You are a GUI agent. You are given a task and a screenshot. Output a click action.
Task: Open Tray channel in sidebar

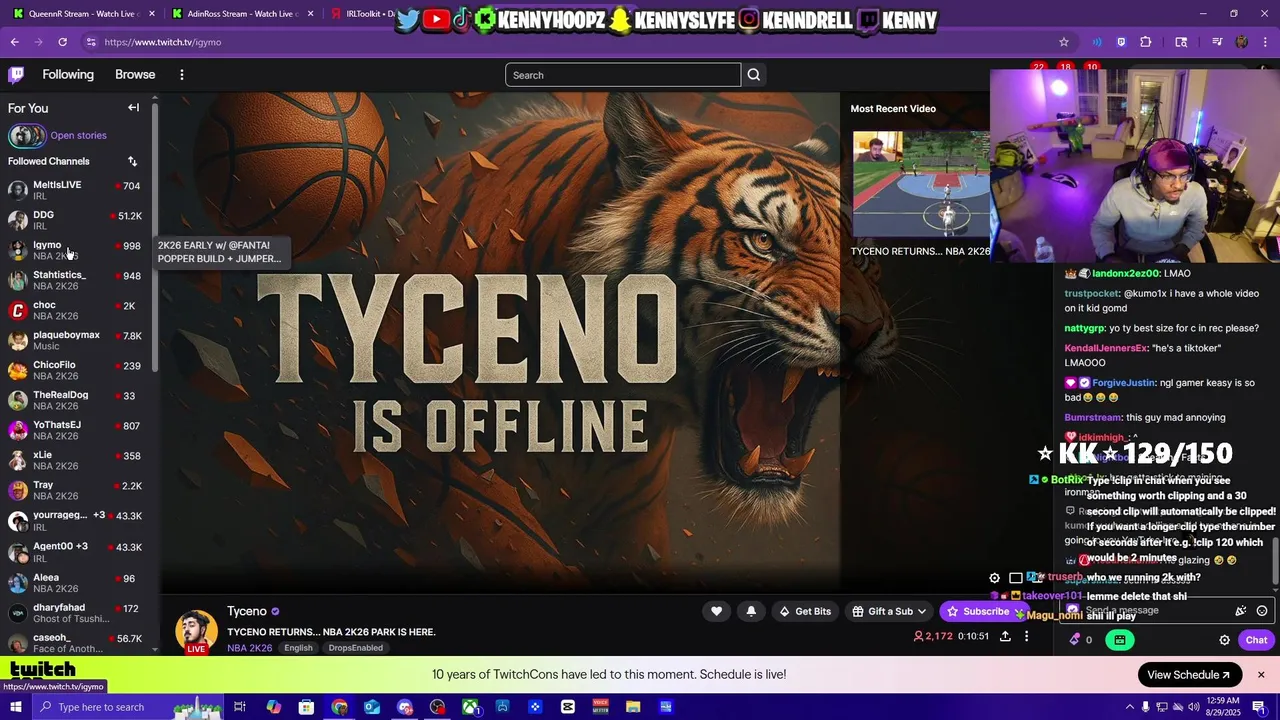(75, 490)
